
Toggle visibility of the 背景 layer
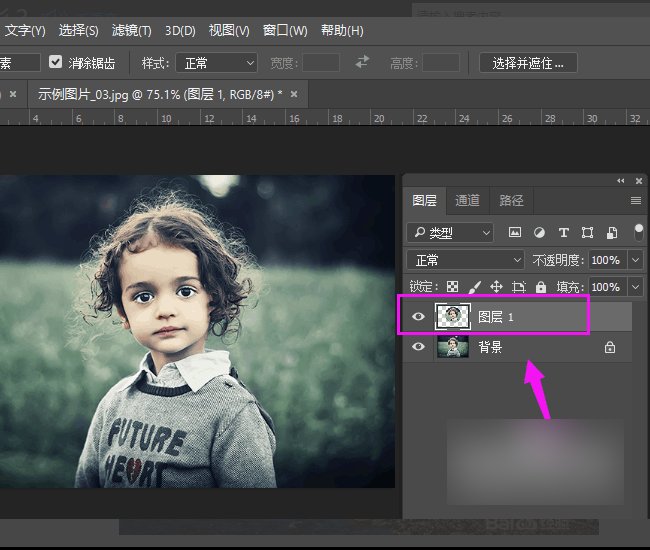point(419,347)
